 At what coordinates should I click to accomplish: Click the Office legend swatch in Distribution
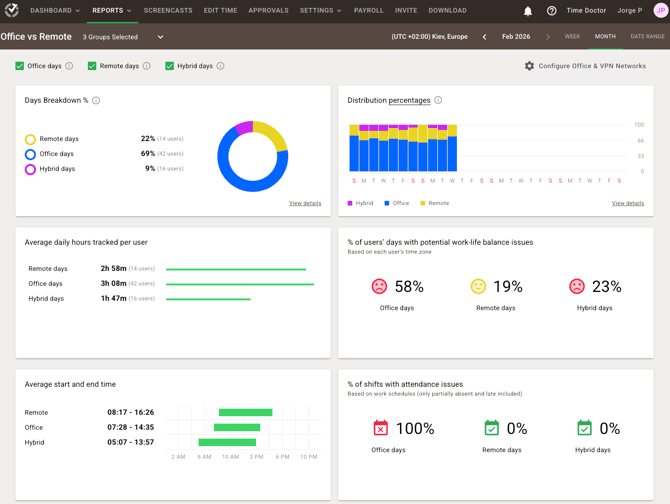coord(387,203)
